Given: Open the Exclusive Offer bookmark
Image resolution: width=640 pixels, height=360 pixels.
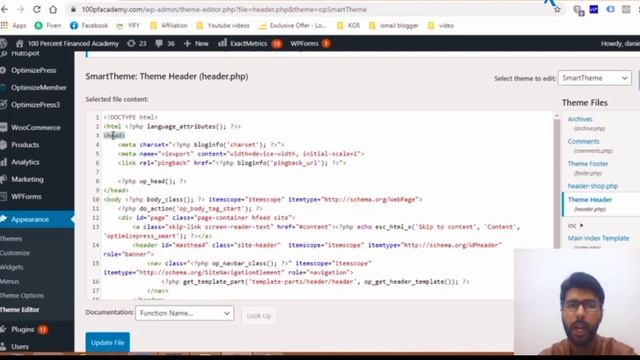Looking at the screenshot, I should click(x=292, y=25).
